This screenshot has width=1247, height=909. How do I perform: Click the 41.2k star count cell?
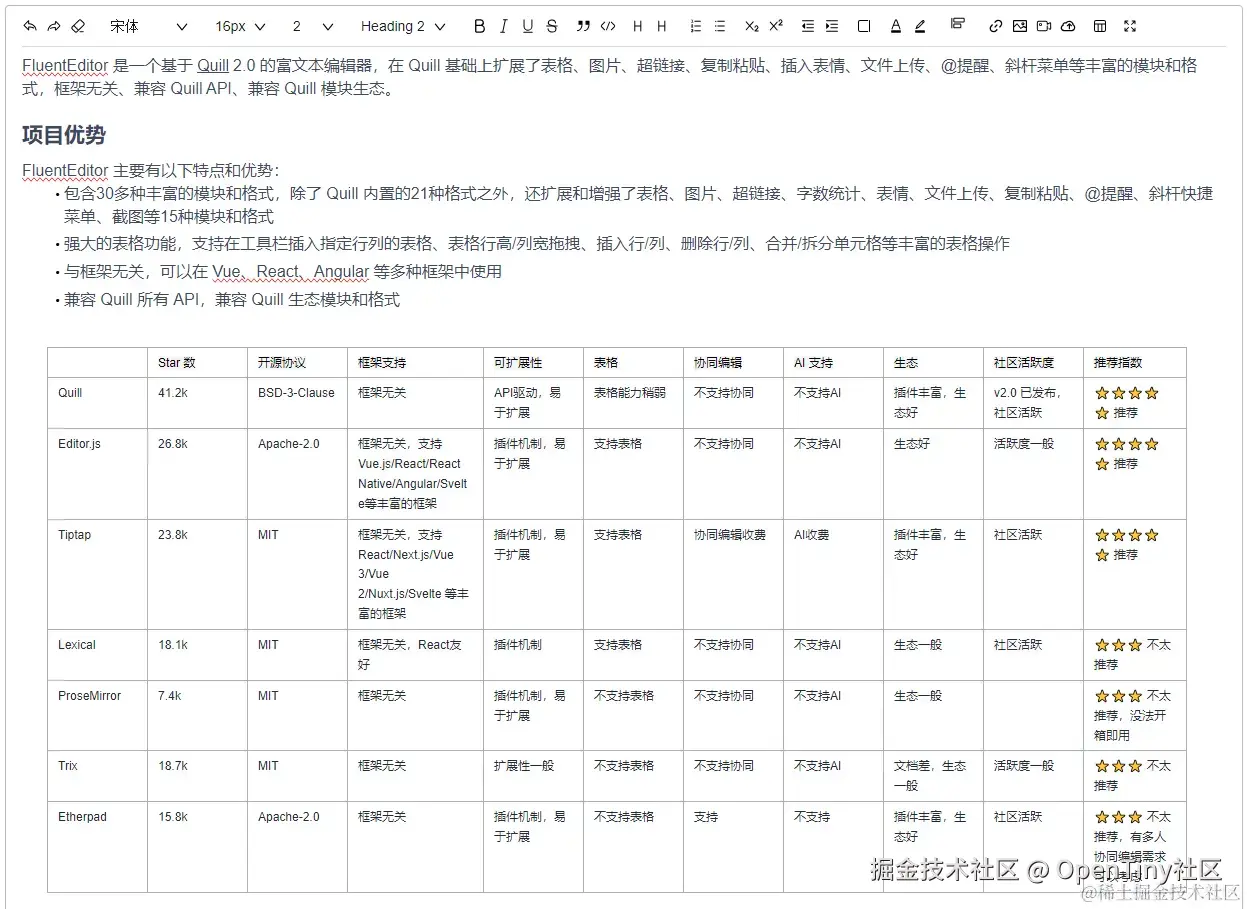pos(197,403)
